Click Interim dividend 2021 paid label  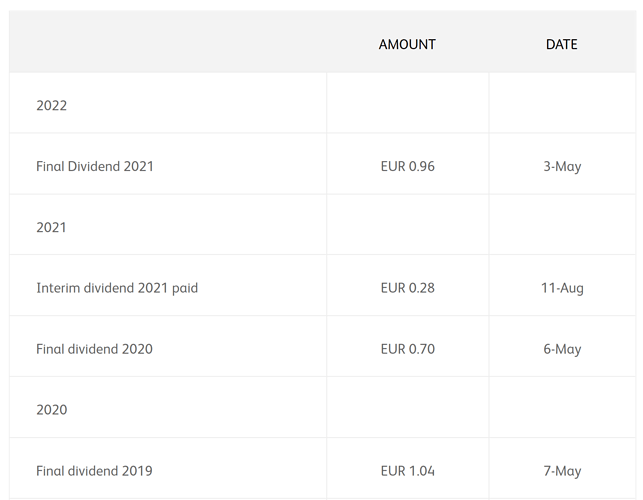[x=117, y=288]
